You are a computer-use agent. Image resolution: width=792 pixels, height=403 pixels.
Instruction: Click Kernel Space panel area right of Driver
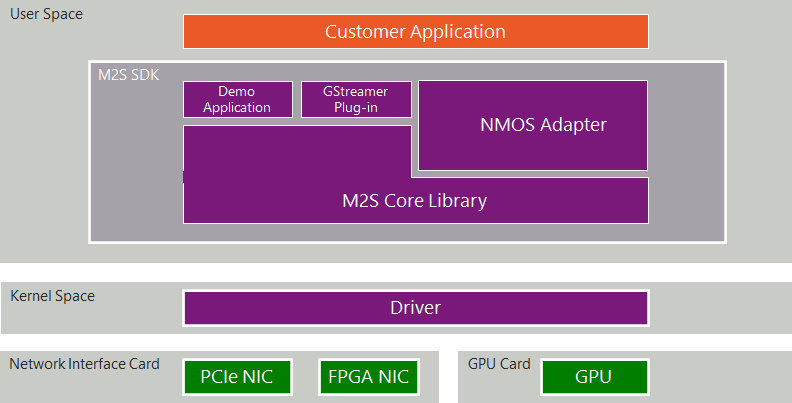(718, 308)
